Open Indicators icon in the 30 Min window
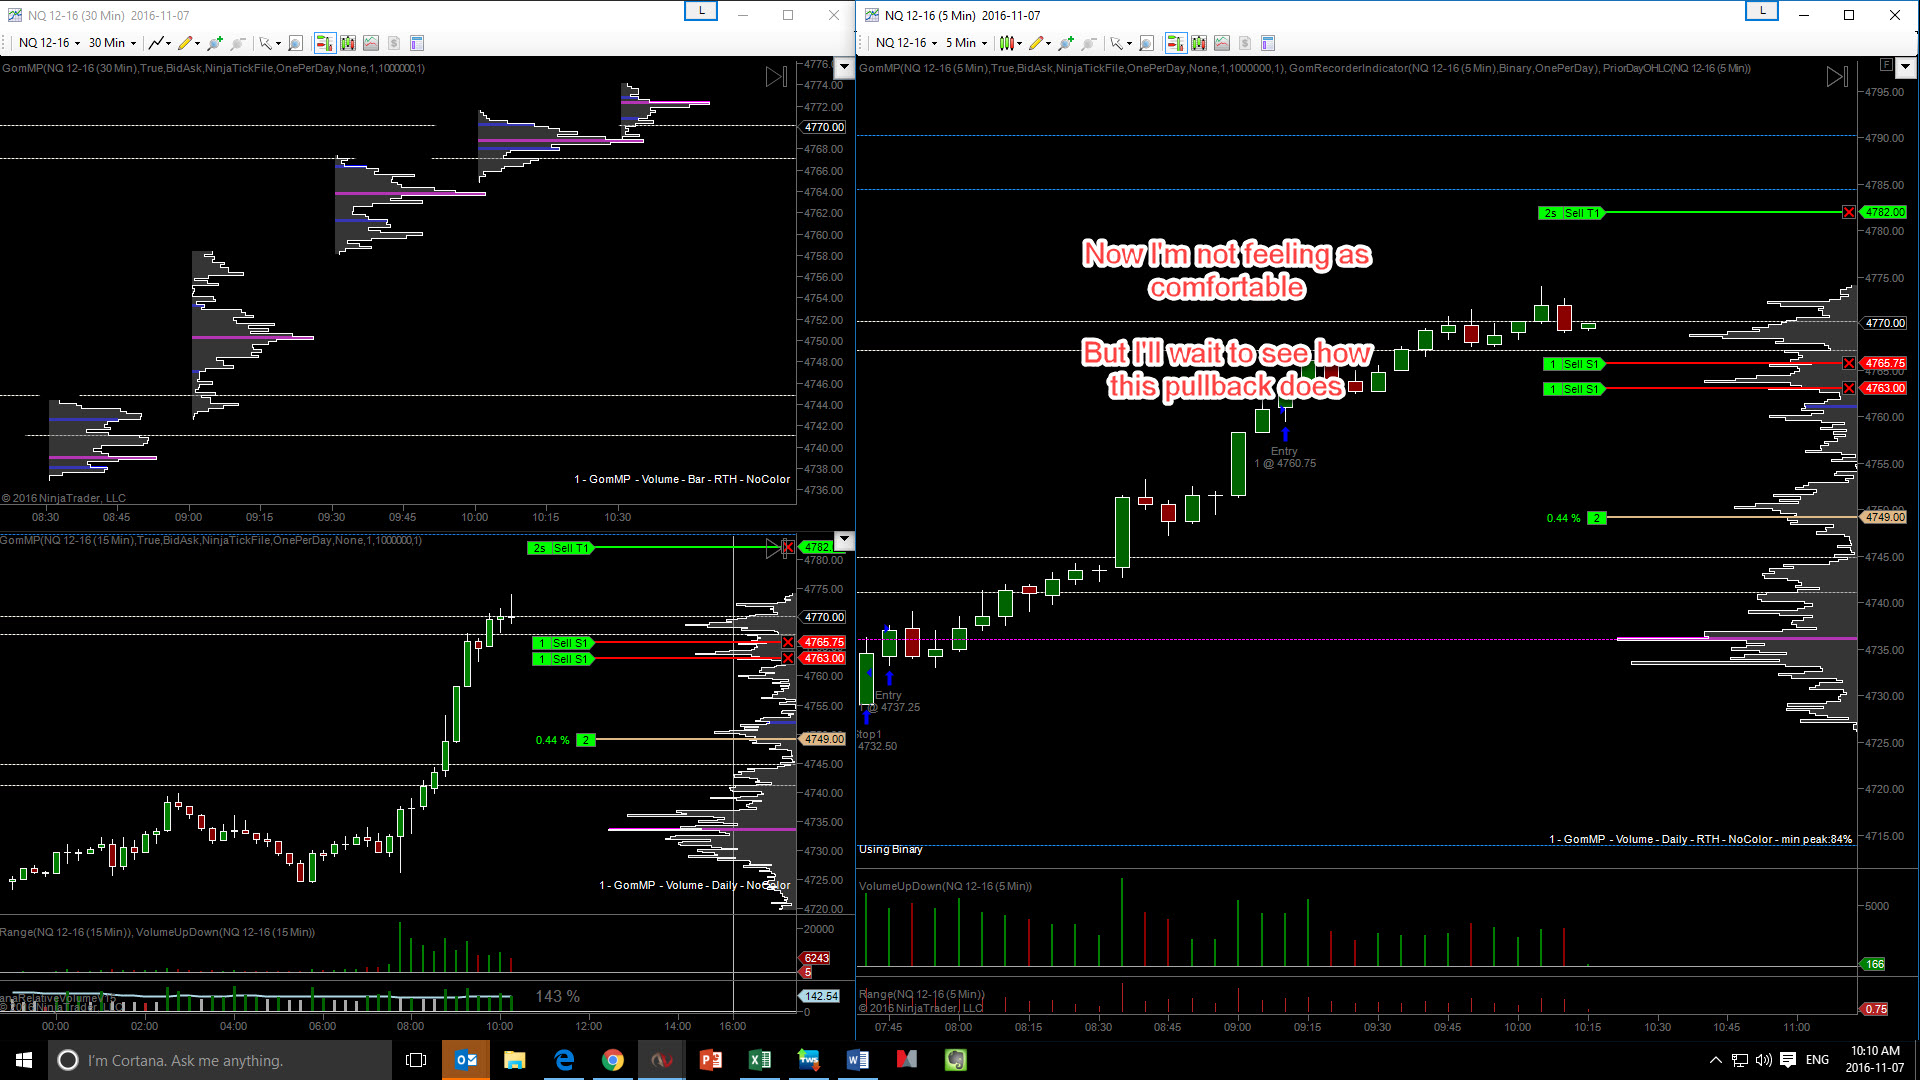The width and height of the screenshot is (1920, 1080). [x=371, y=43]
